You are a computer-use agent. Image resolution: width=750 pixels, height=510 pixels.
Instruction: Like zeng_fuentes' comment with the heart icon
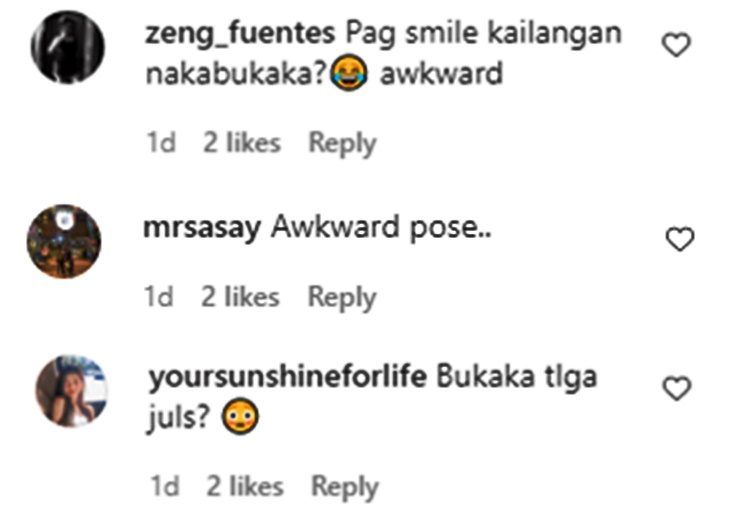[676, 45]
